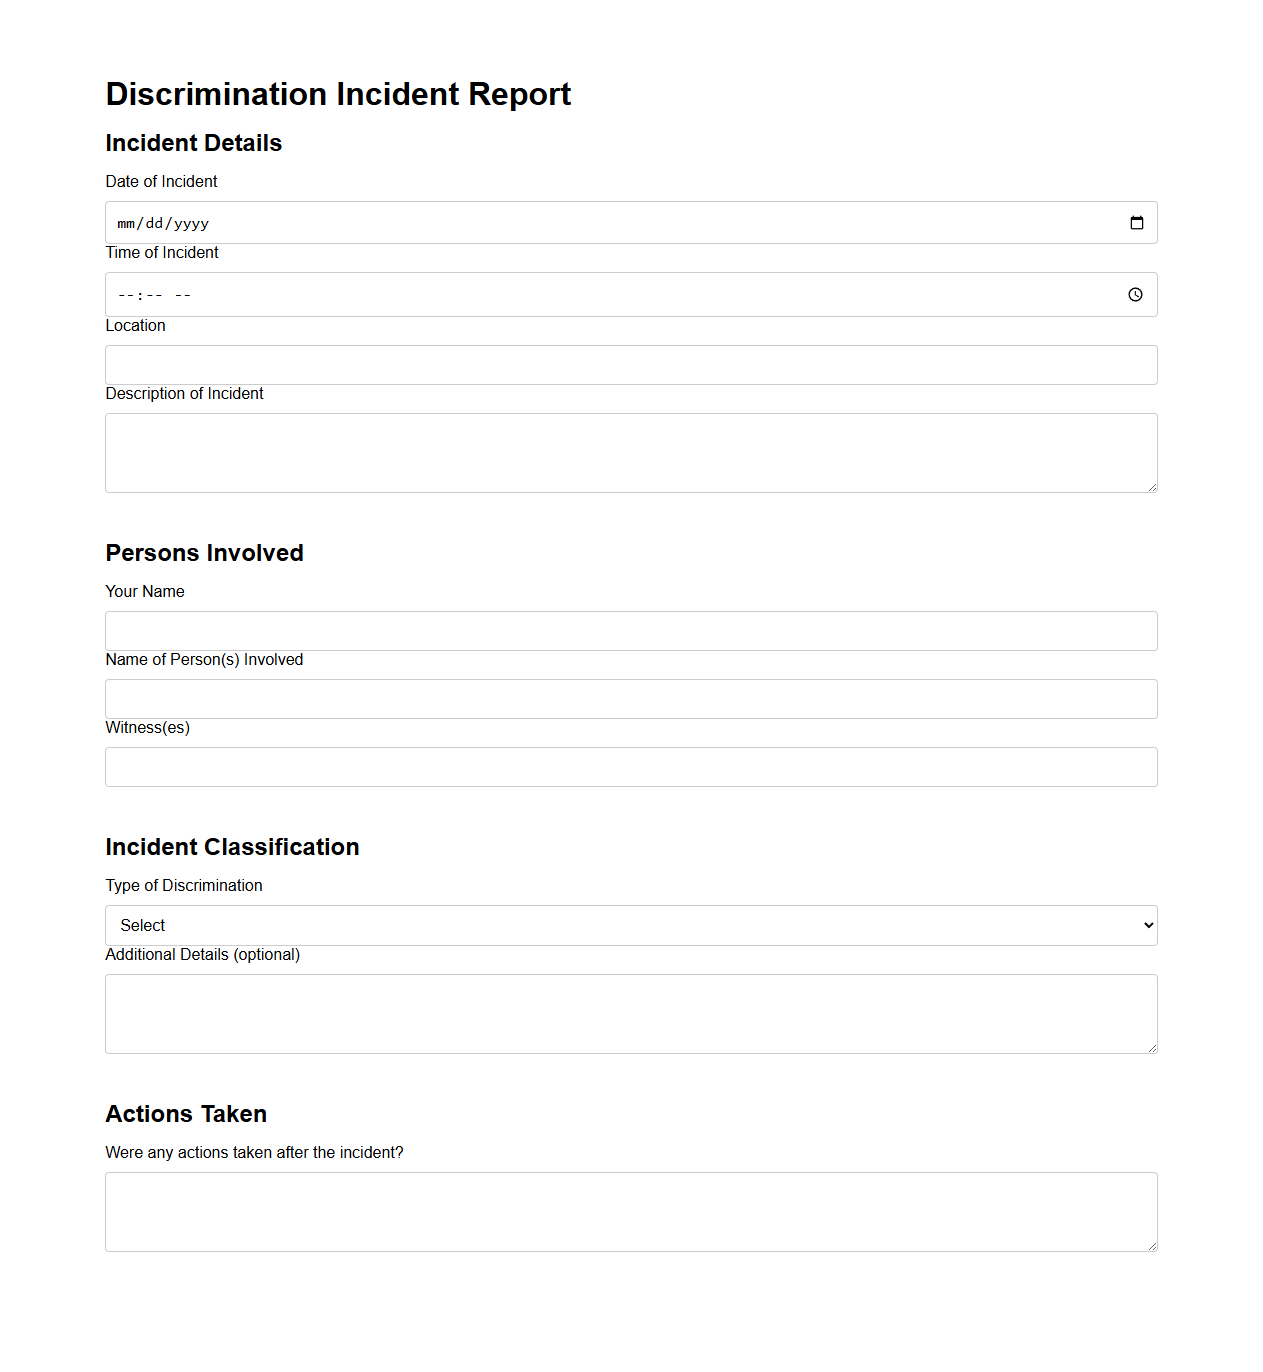1263x1372 pixels.
Task: Click the Witness(es) input field
Action: [630, 766]
